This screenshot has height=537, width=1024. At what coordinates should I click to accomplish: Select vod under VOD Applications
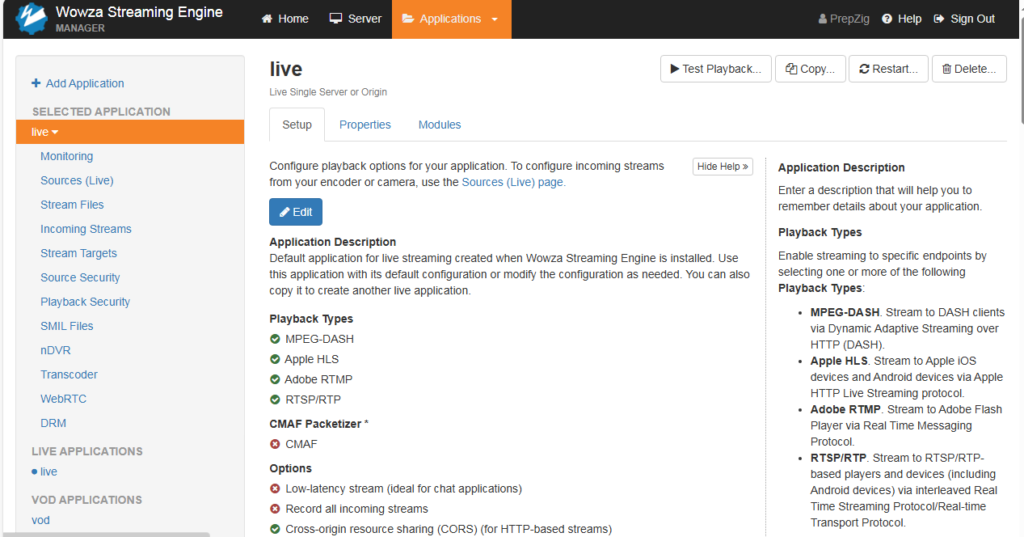[40, 520]
